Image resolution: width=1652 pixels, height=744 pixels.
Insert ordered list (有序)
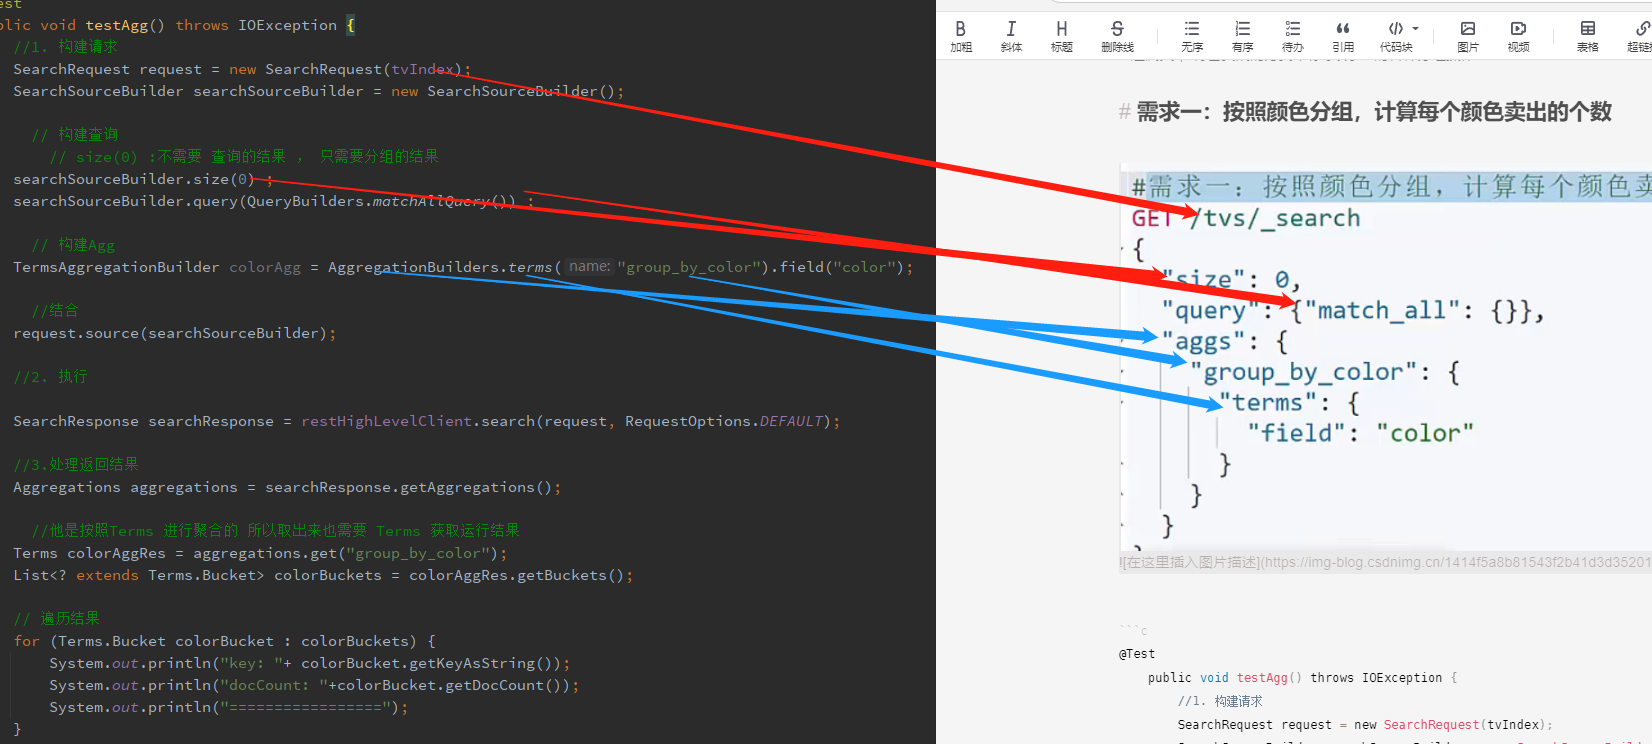point(1243,35)
